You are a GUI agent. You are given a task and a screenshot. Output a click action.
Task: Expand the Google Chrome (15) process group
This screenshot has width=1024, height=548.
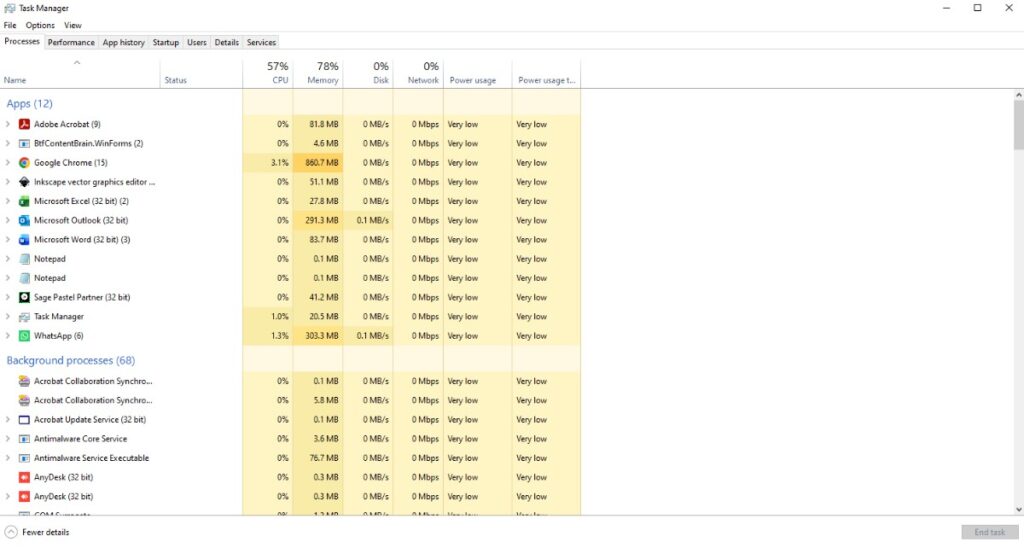point(8,163)
